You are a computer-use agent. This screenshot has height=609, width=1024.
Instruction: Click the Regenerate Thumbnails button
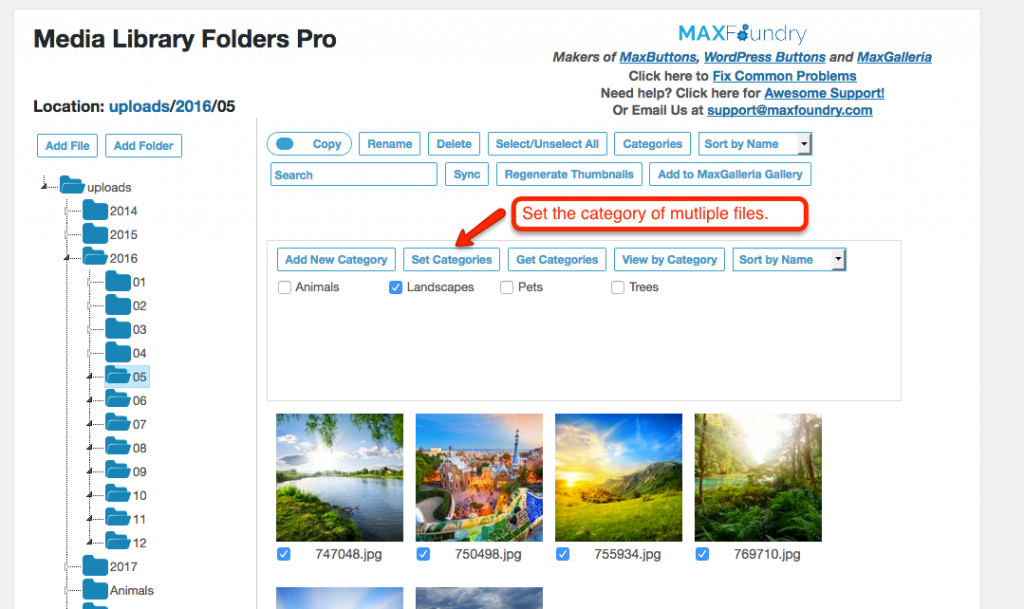(569, 174)
